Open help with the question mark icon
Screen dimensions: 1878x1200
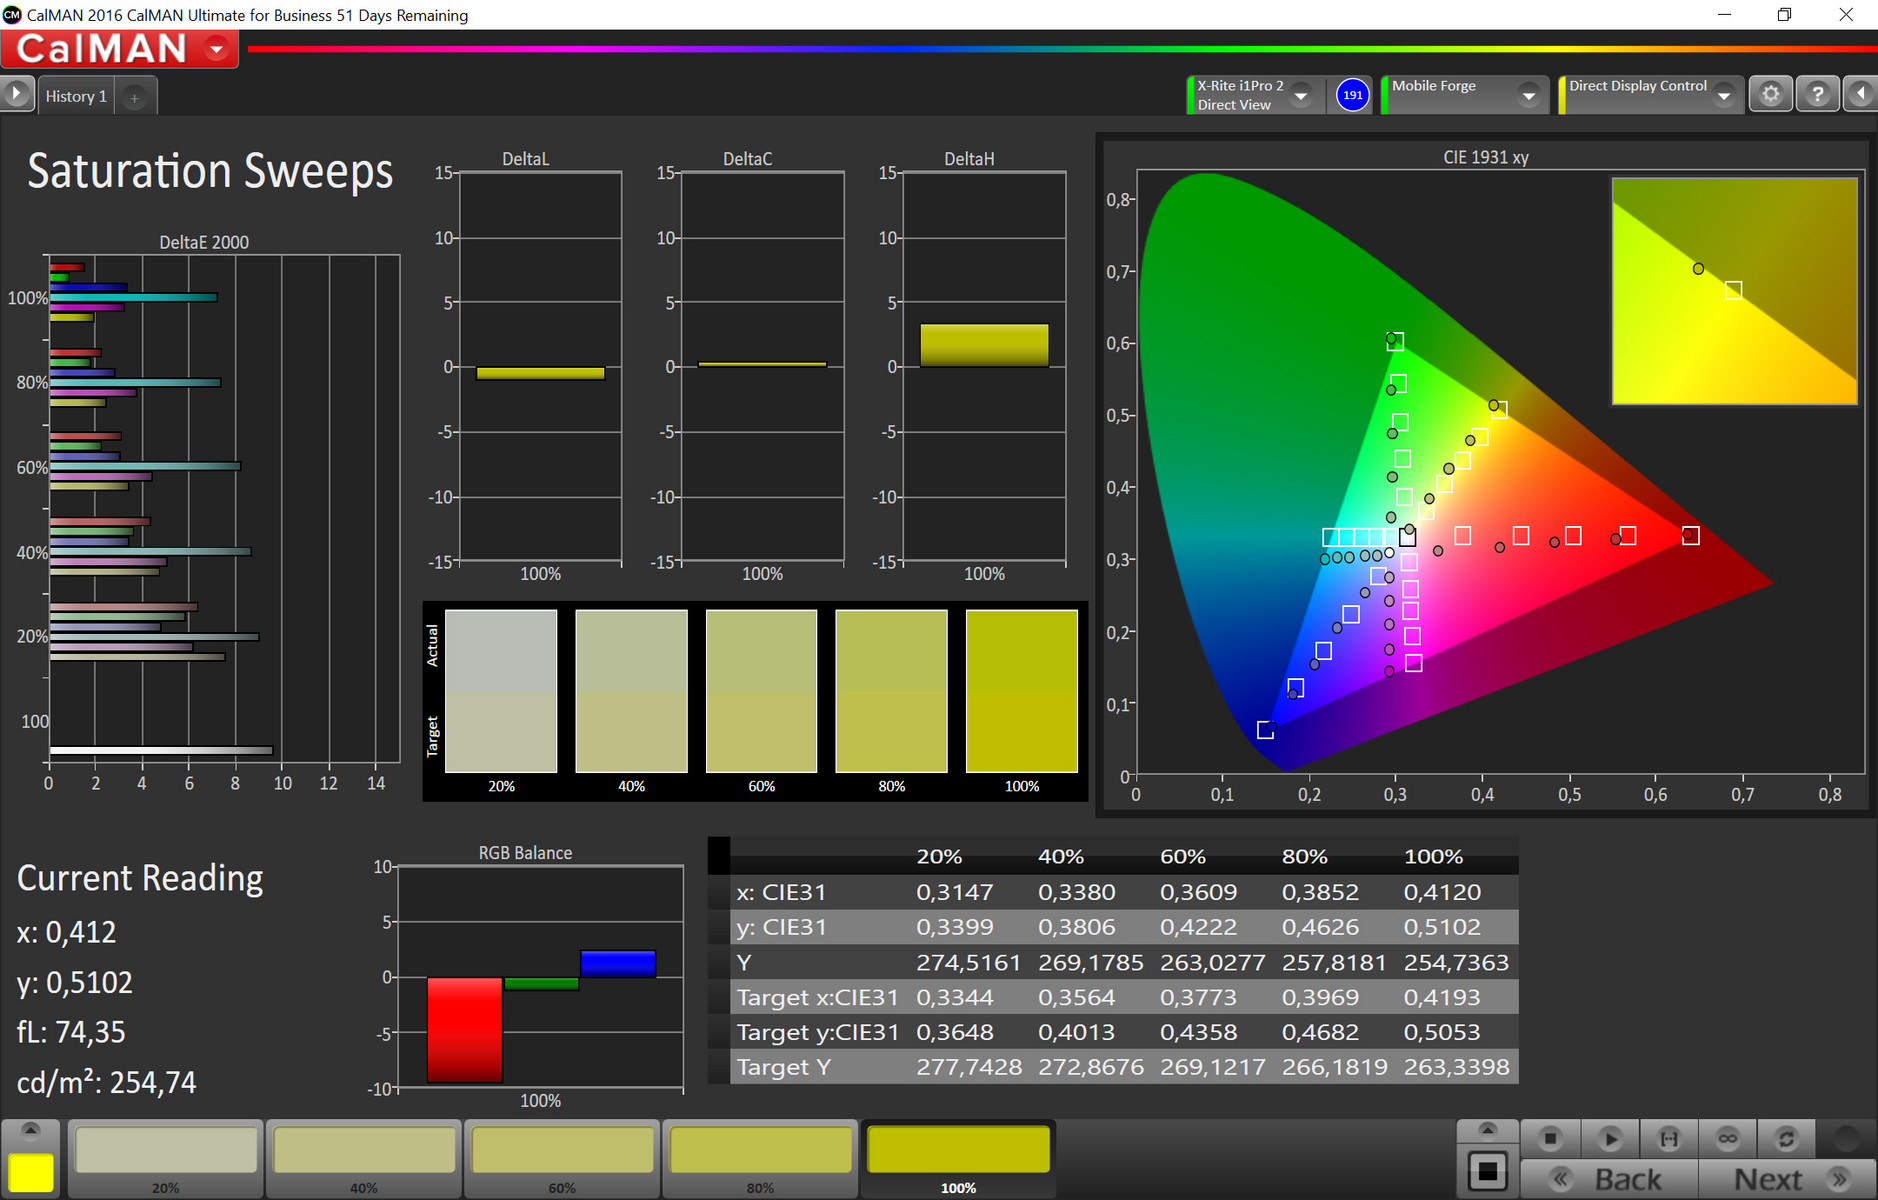(1817, 94)
